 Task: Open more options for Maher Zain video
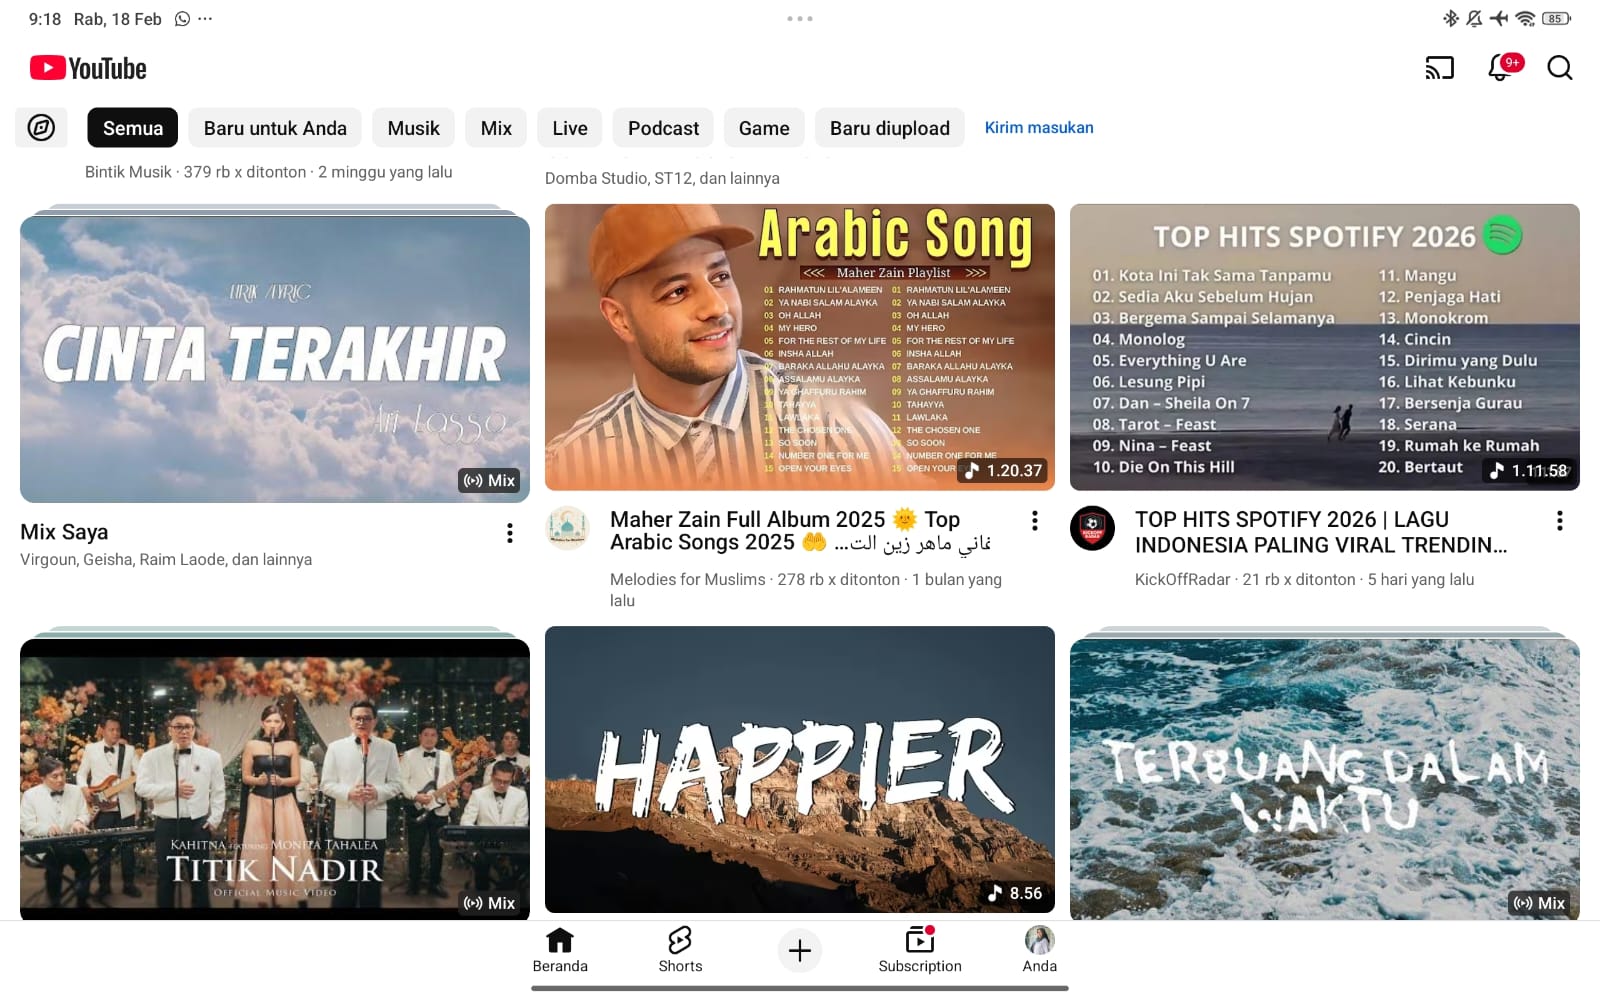1034,521
